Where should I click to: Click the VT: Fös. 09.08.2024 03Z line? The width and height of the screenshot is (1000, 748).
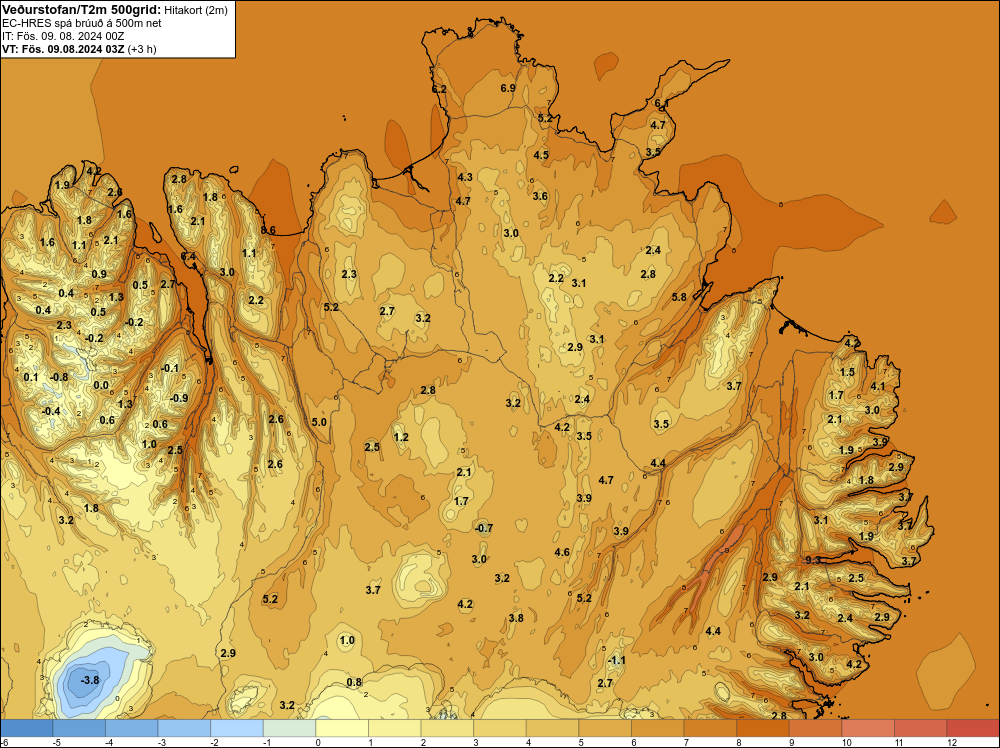pos(64,49)
